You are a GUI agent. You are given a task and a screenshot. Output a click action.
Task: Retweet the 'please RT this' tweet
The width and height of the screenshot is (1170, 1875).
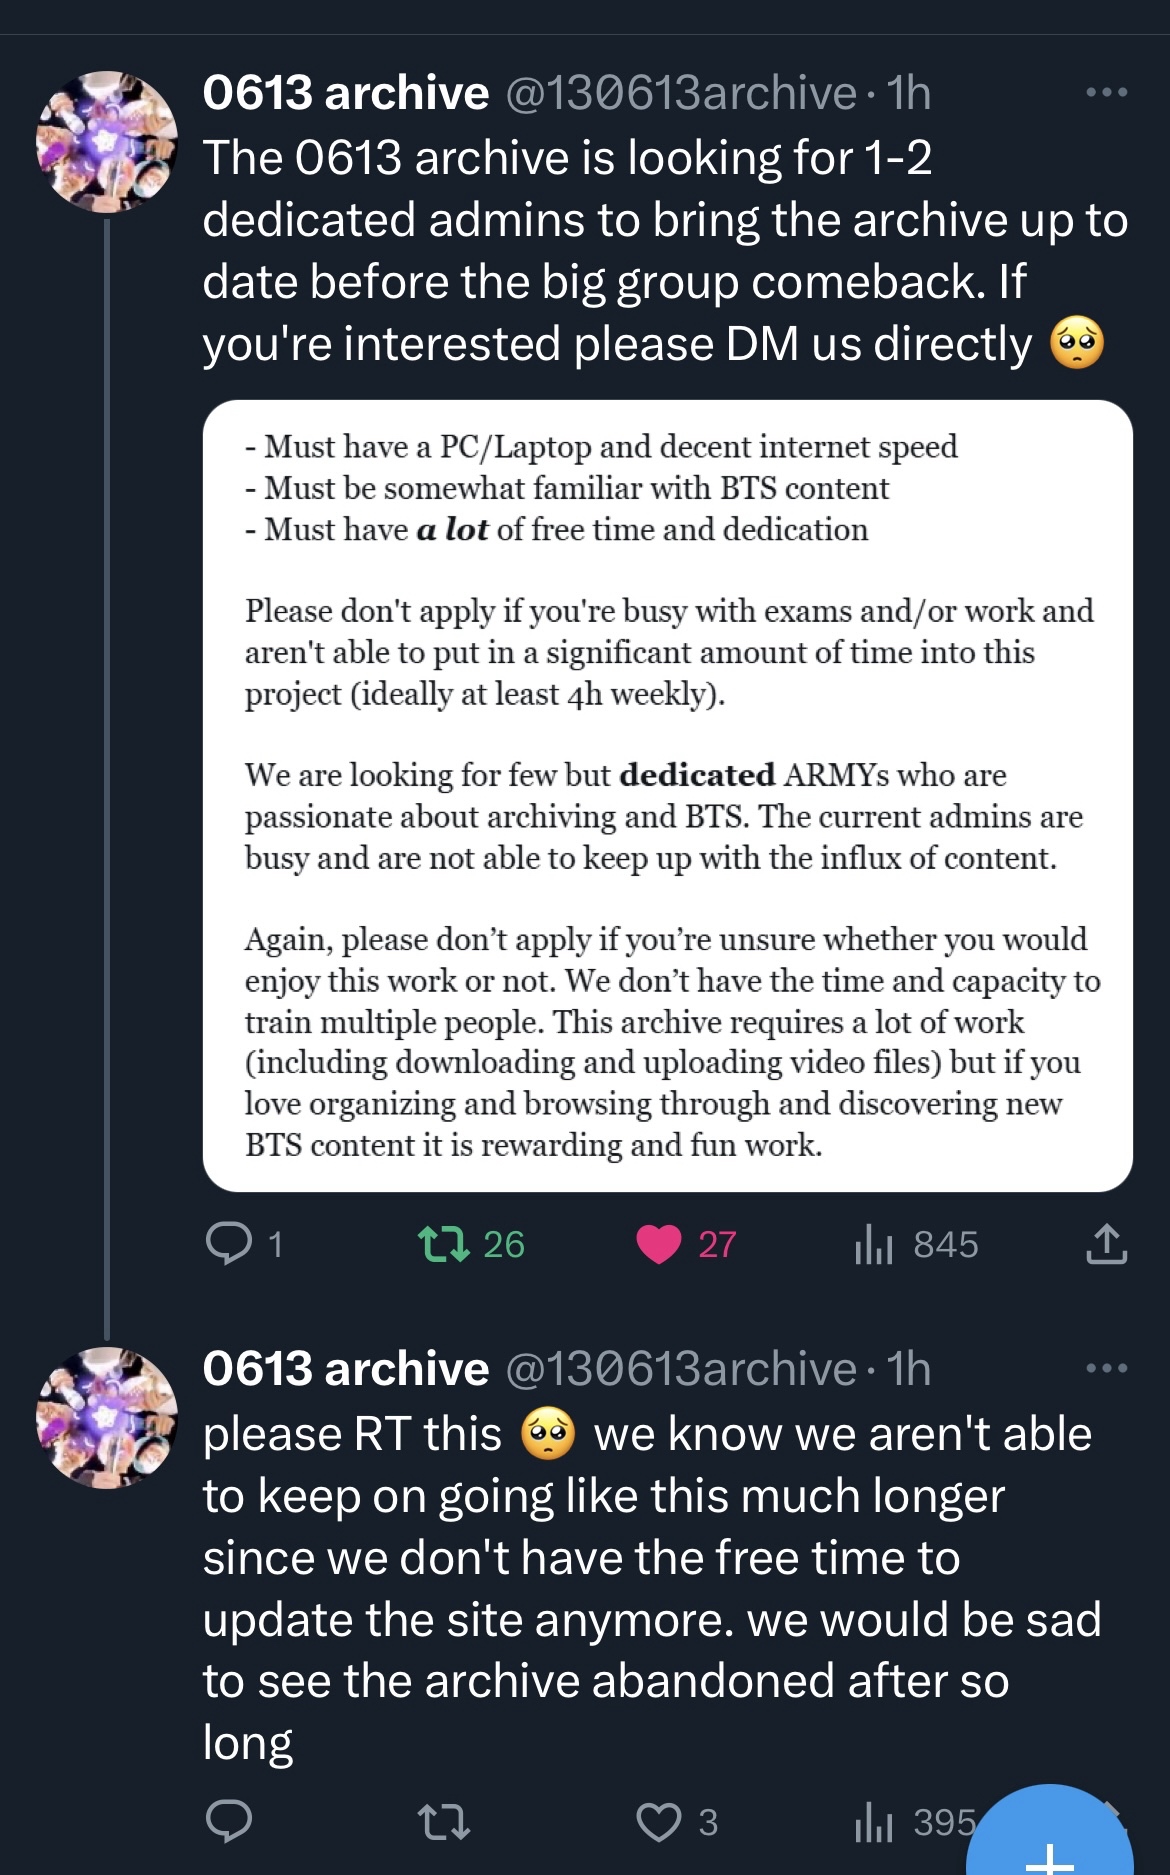[x=443, y=1821]
